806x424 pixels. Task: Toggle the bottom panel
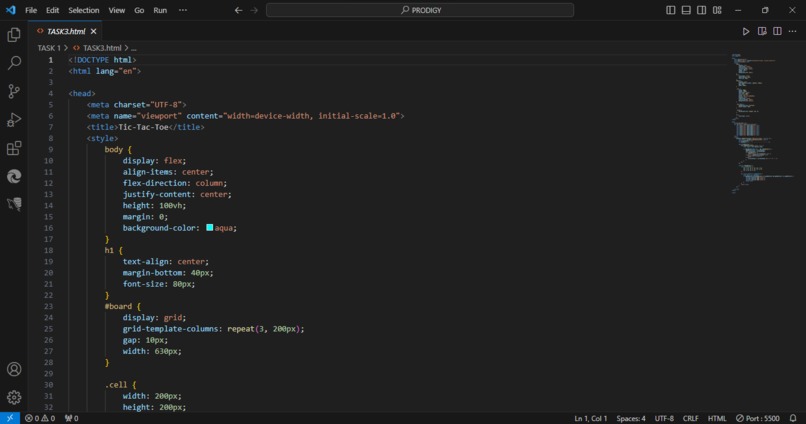(x=686, y=10)
